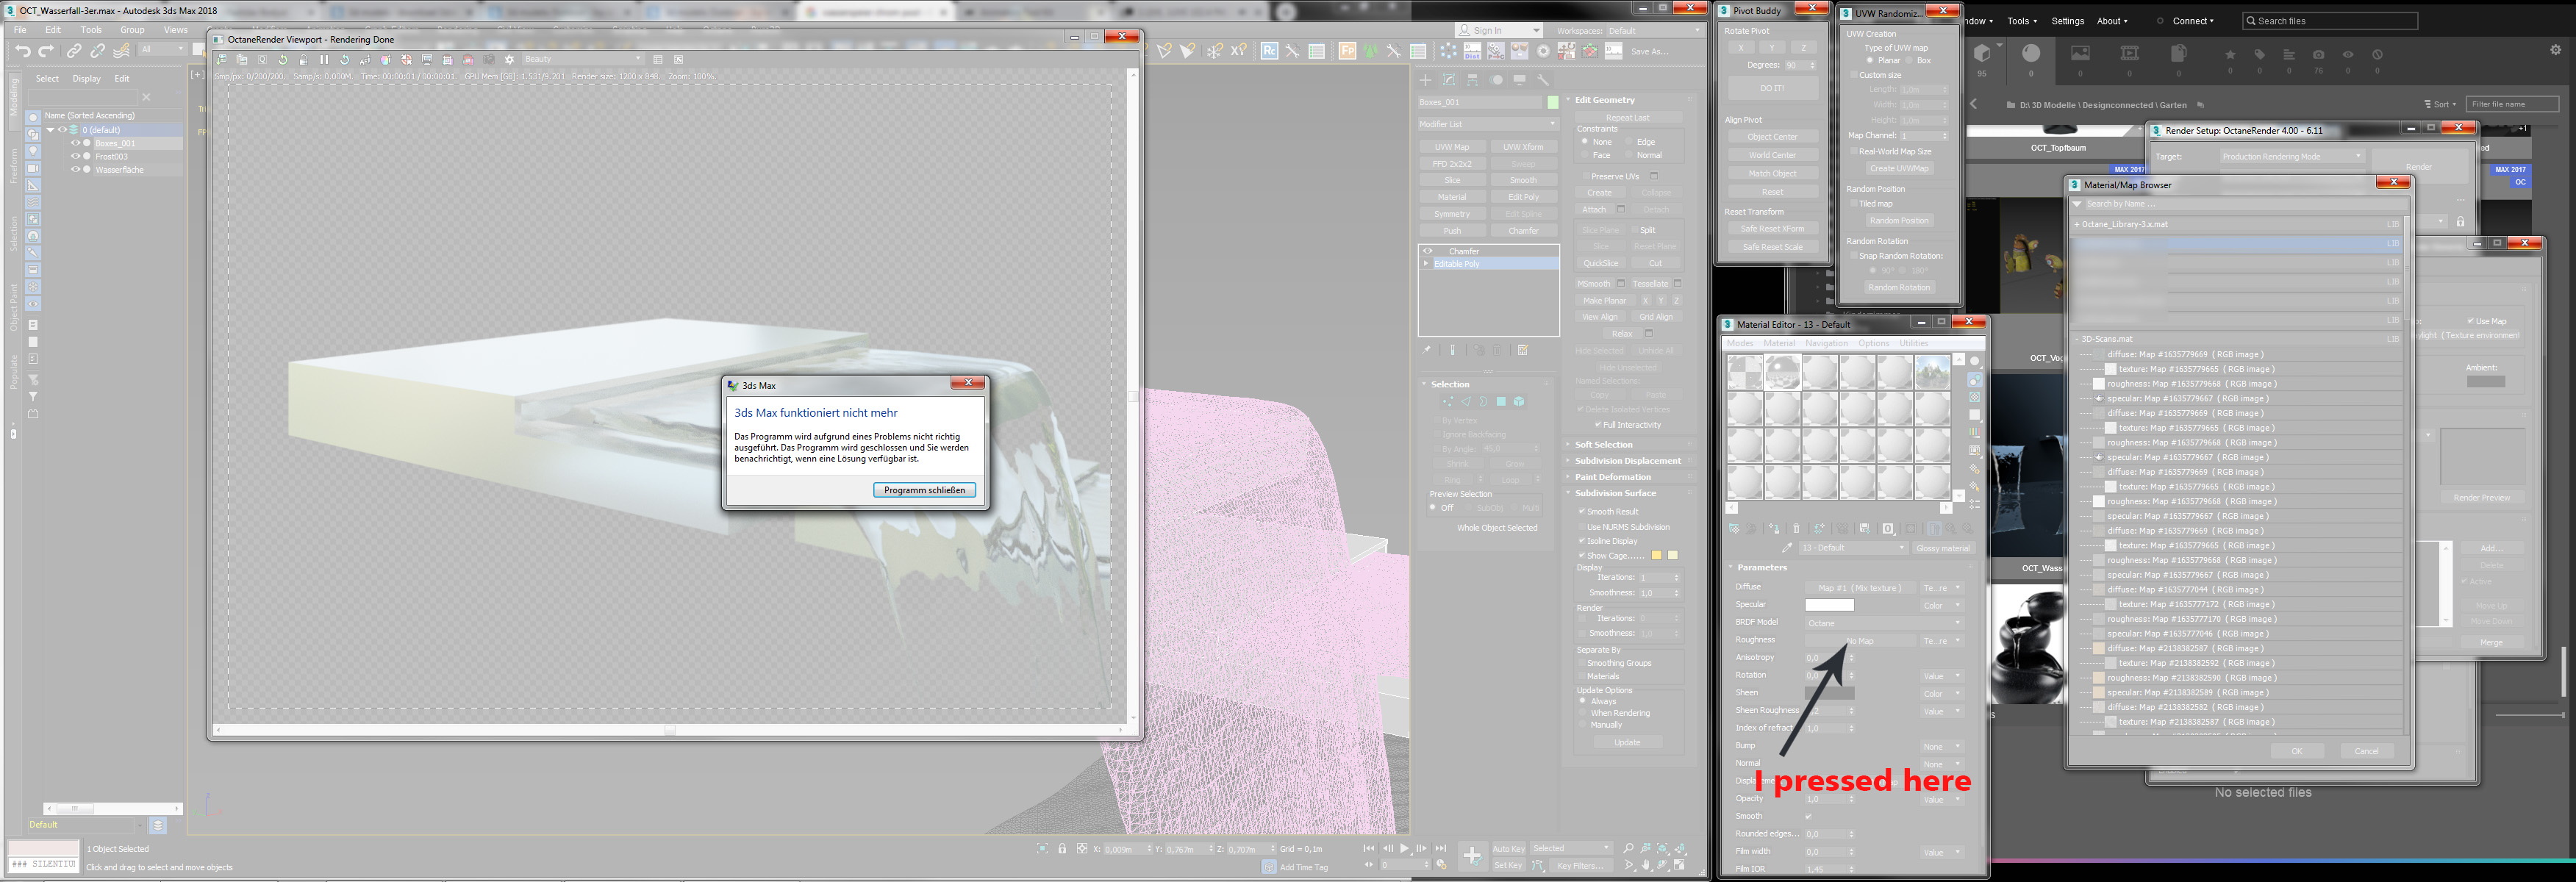The width and height of the screenshot is (2576, 882).
Task: Click the Create (plus) panel icon
Action: click(1425, 80)
